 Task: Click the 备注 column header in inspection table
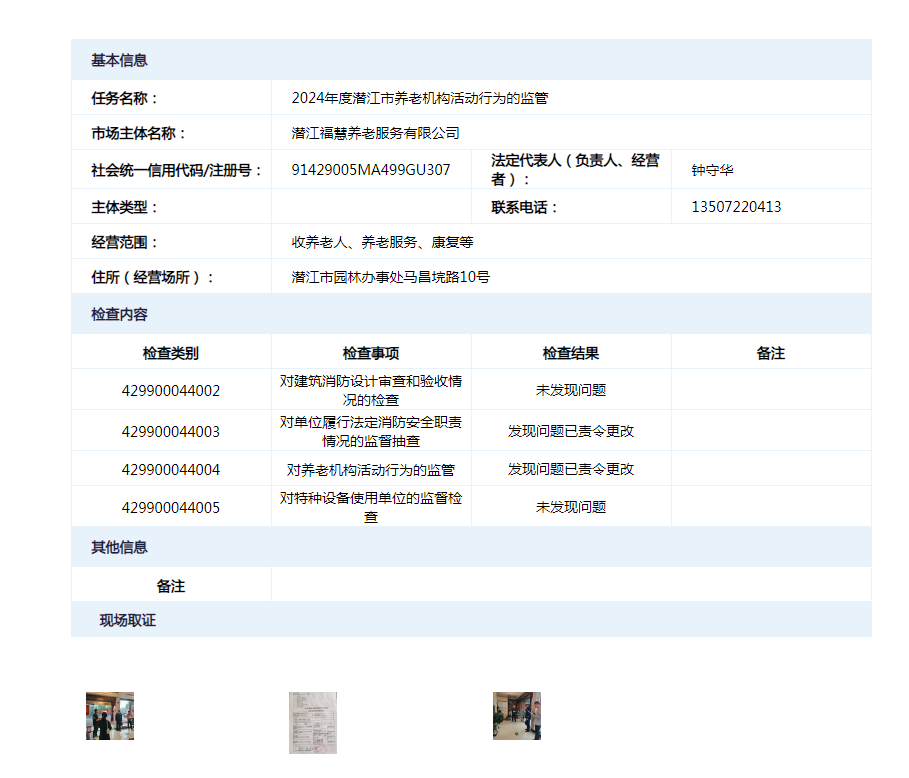point(771,353)
